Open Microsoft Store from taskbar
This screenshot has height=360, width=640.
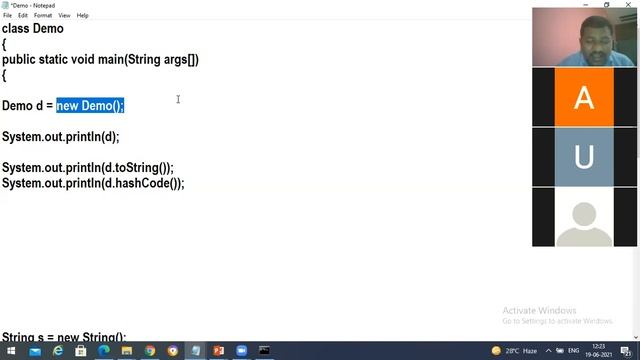[81, 351]
